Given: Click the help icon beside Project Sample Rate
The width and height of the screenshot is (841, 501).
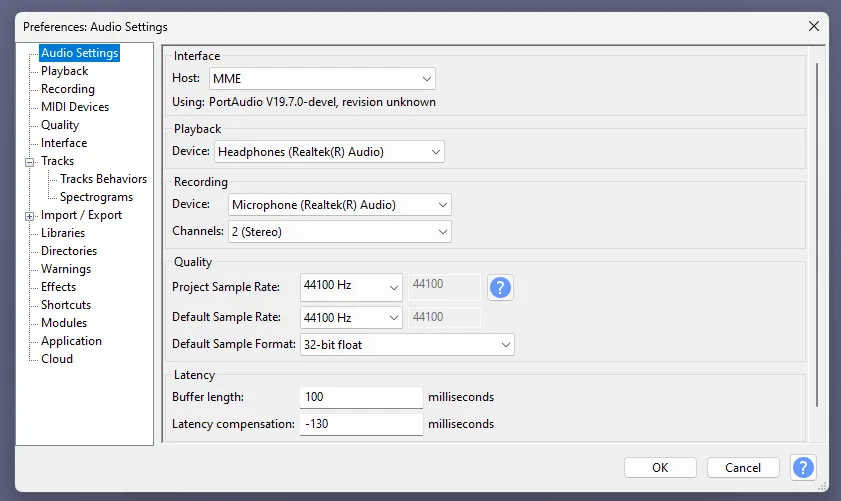Looking at the screenshot, I should 500,288.
